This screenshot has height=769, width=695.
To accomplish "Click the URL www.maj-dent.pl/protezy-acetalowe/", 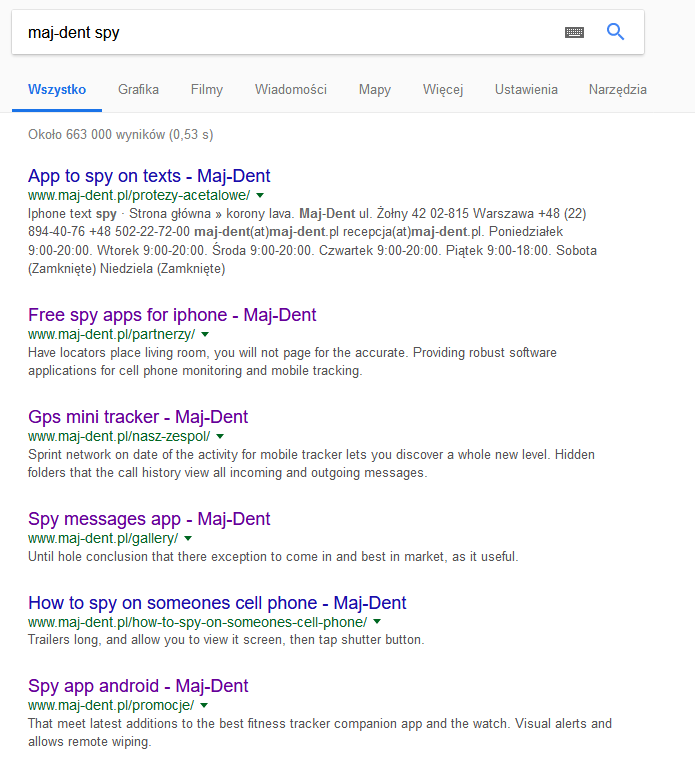I will point(139,196).
